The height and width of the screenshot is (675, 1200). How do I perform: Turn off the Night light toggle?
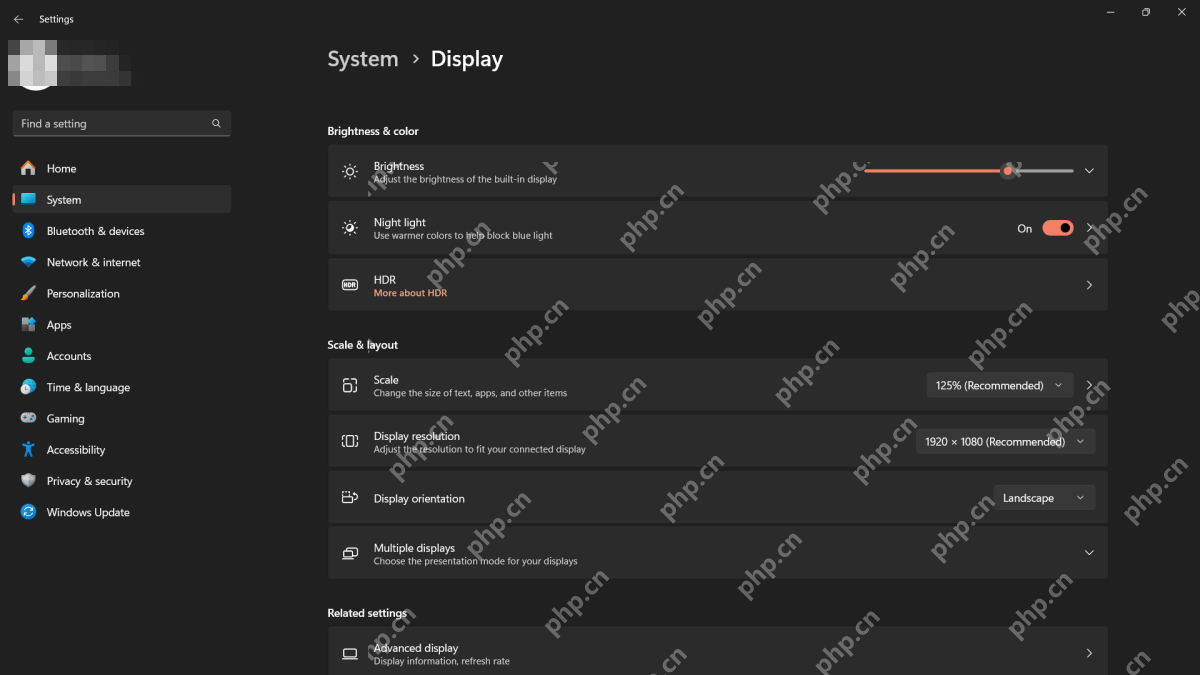click(x=1058, y=228)
